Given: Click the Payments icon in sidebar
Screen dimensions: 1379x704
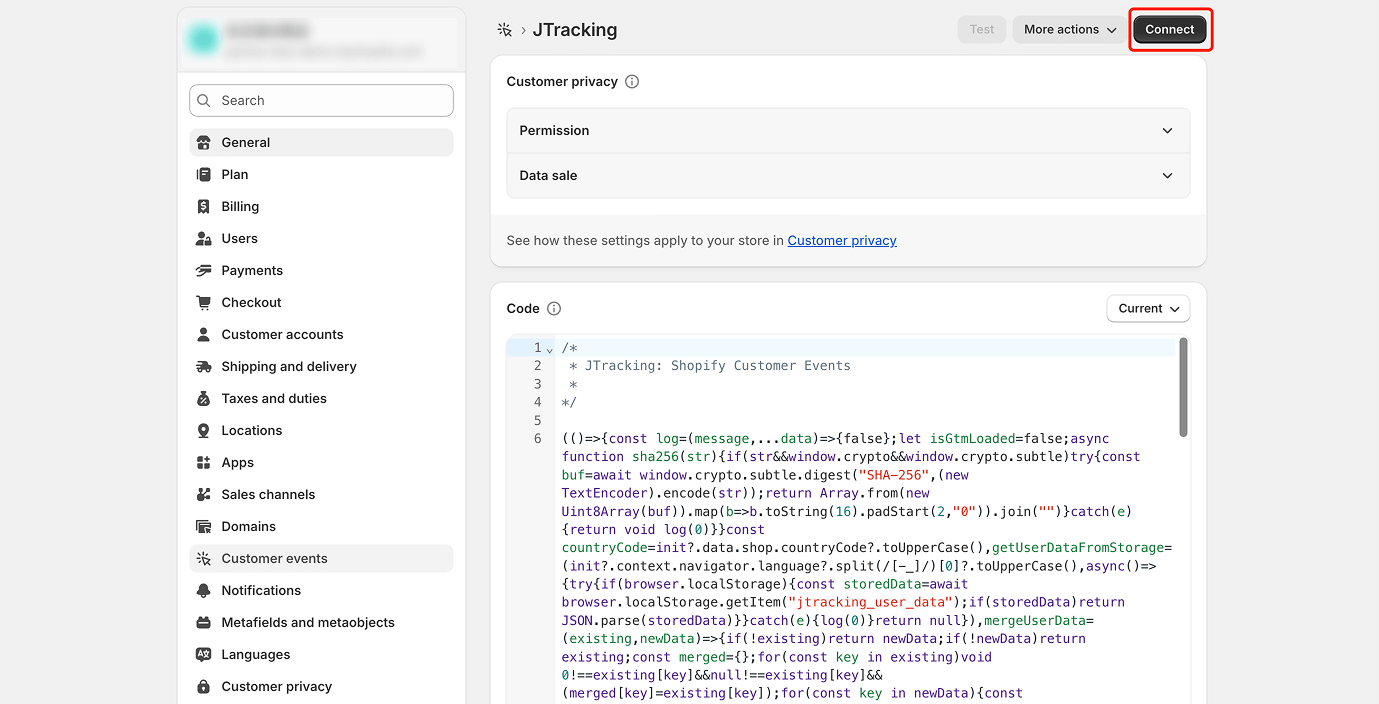Looking at the screenshot, I should click(x=204, y=271).
